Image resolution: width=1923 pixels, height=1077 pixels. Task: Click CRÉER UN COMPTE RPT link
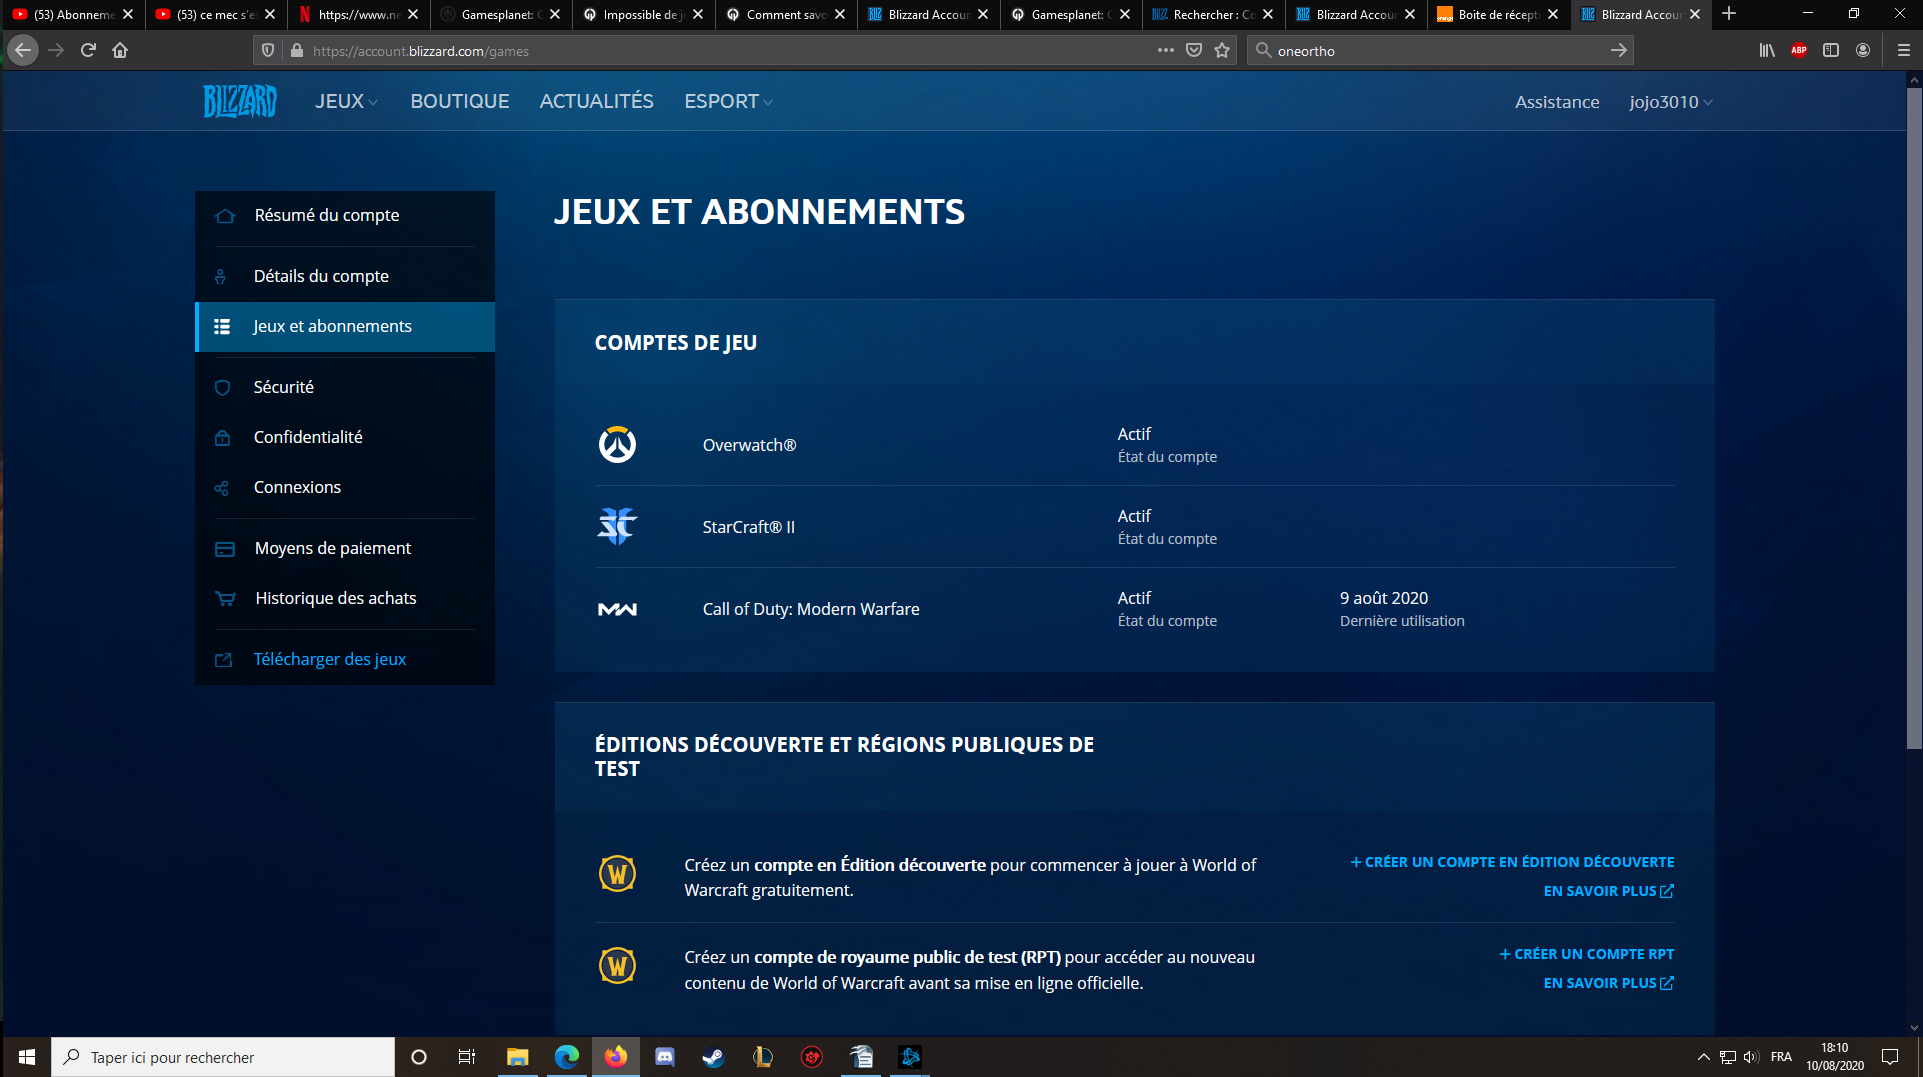[1587, 954]
